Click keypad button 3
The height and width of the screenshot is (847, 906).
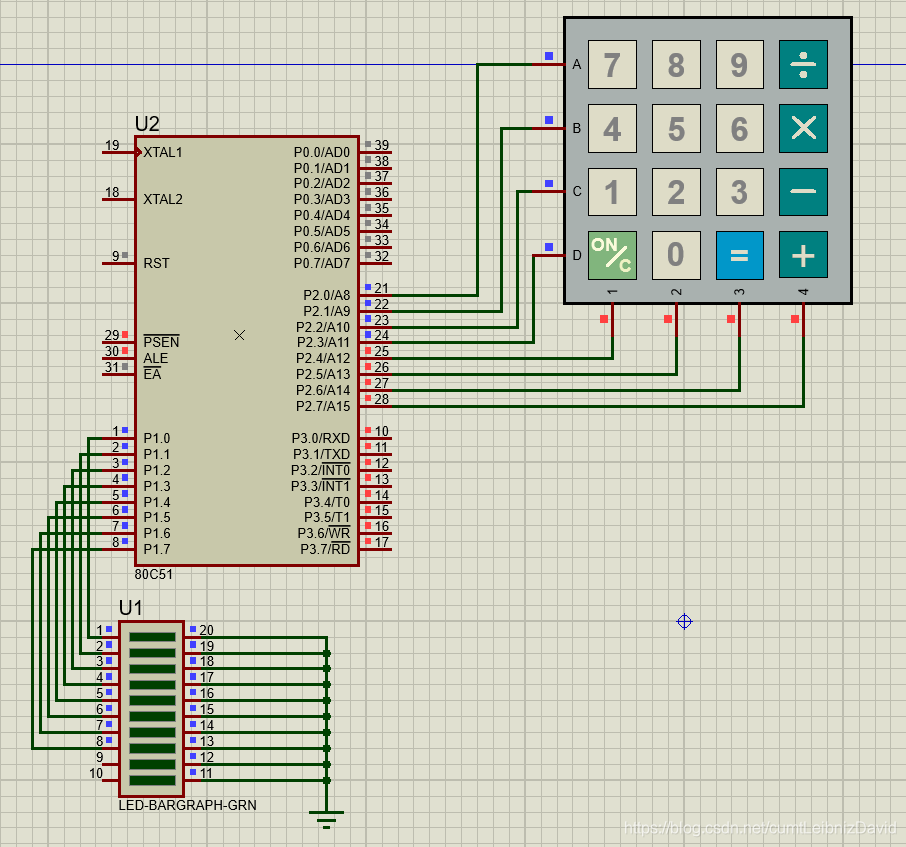pyautogui.click(x=740, y=192)
